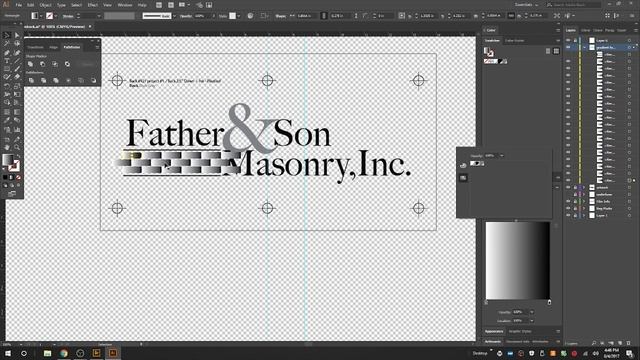Expand the Reg Marks layer
This screenshot has height=360, width=640.
[x=584, y=208]
